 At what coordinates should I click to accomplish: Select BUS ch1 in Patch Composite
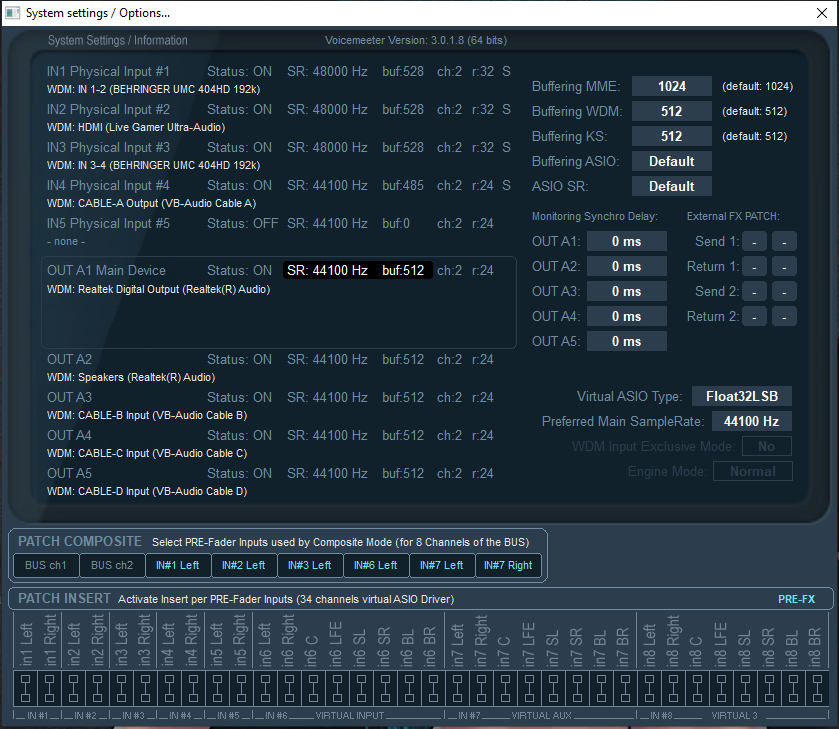(45, 565)
